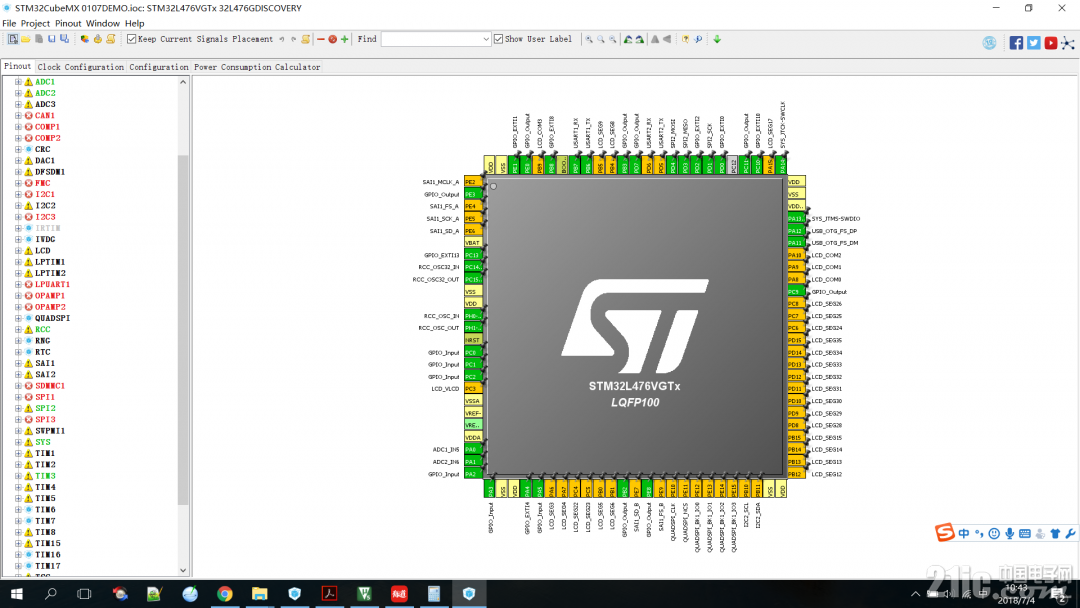Toggle Show User Label checkbox
This screenshot has width=1080, height=608.
pos(499,39)
